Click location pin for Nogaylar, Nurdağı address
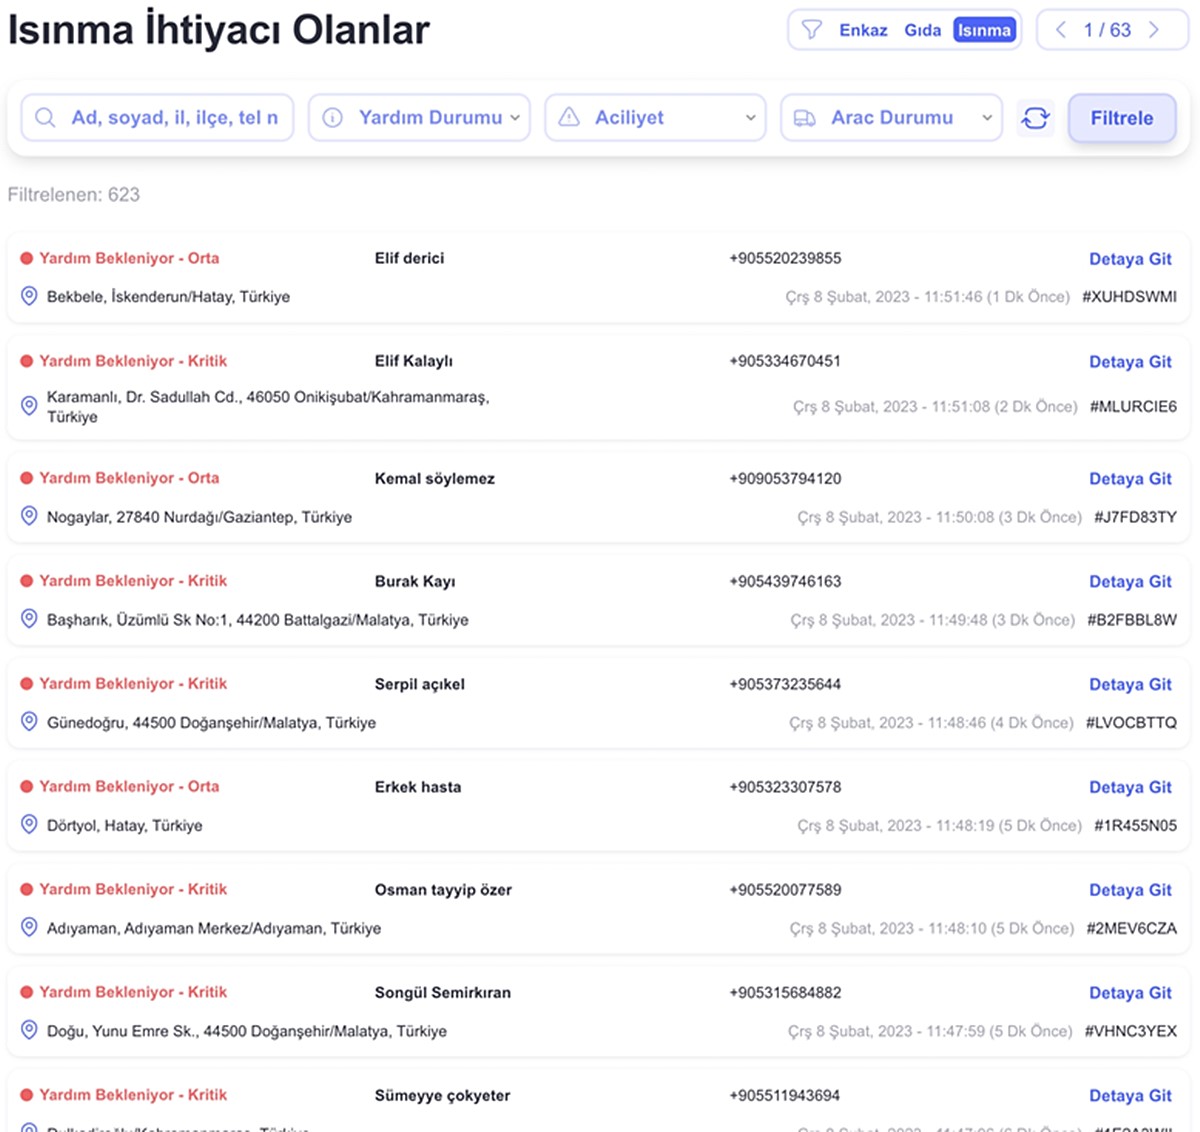Screen dimensions: 1200x1132 point(29,516)
